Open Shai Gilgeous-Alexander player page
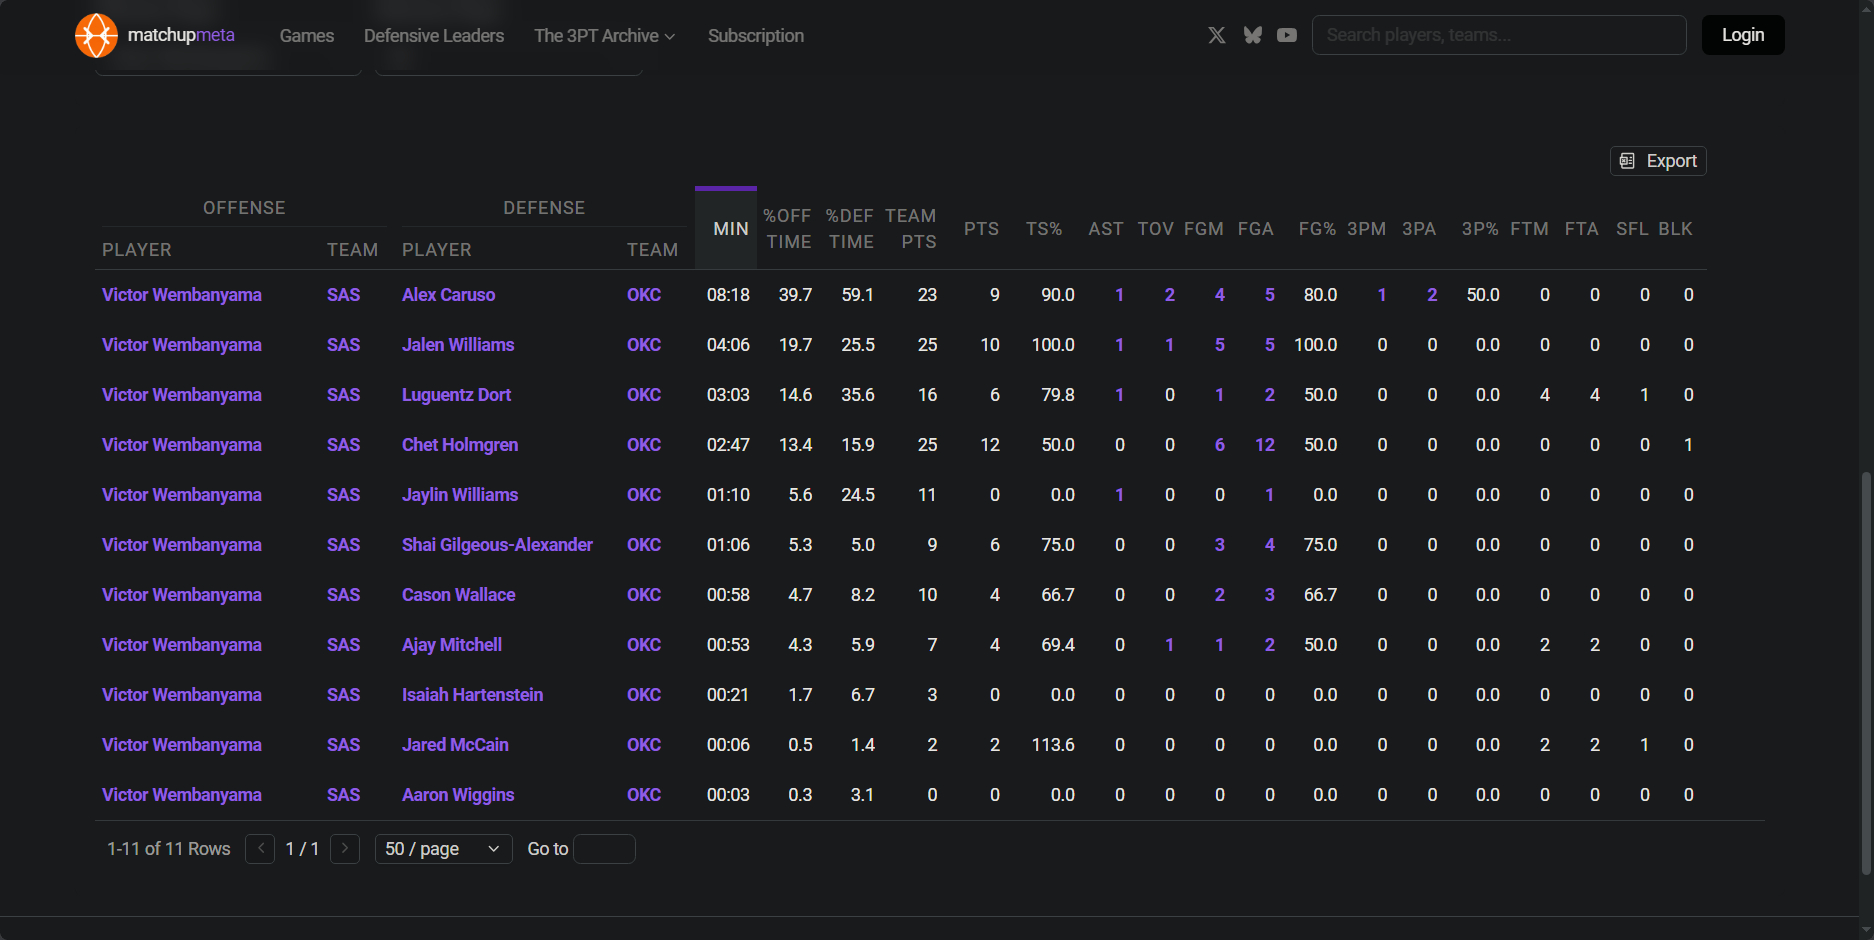 (497, 545)
